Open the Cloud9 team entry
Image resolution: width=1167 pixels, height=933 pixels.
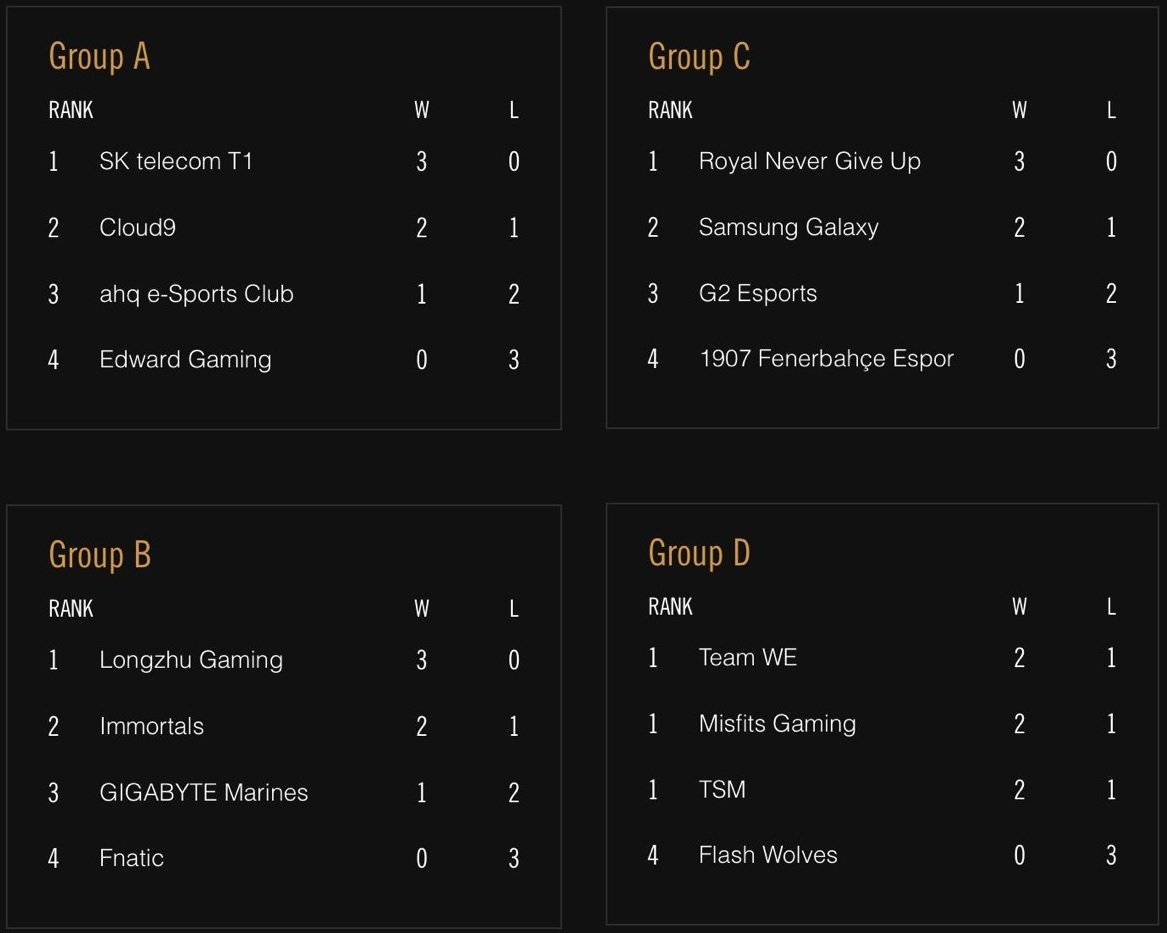pos(138,227)
